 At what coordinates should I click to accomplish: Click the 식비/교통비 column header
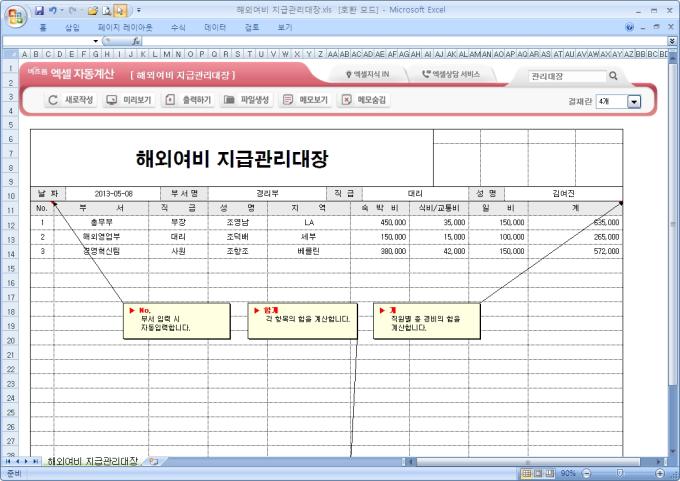[x=439, y=208]
